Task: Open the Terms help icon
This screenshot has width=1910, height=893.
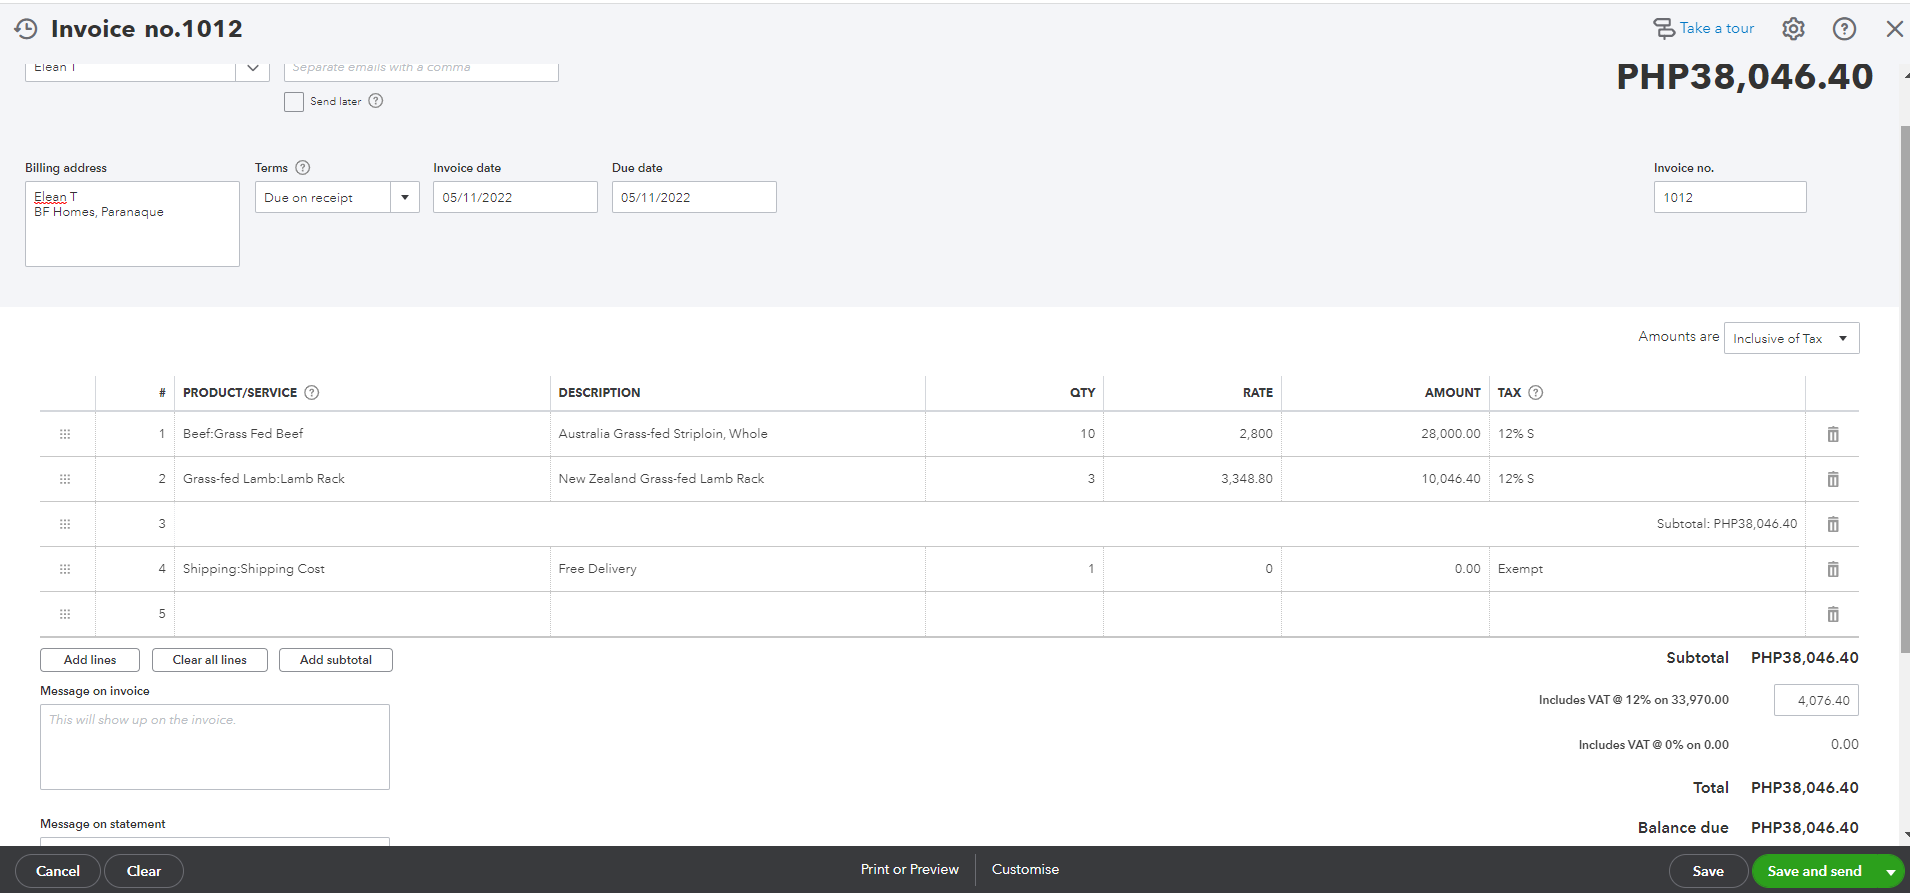Action: click(303, 168)
